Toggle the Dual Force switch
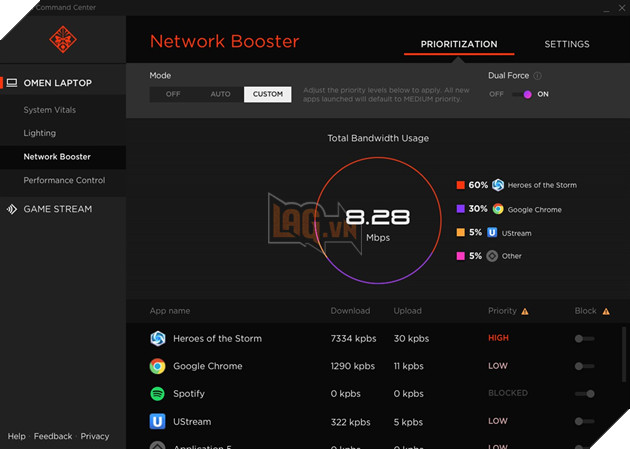This screenshot has width=630, height=449. coord(522,94)
